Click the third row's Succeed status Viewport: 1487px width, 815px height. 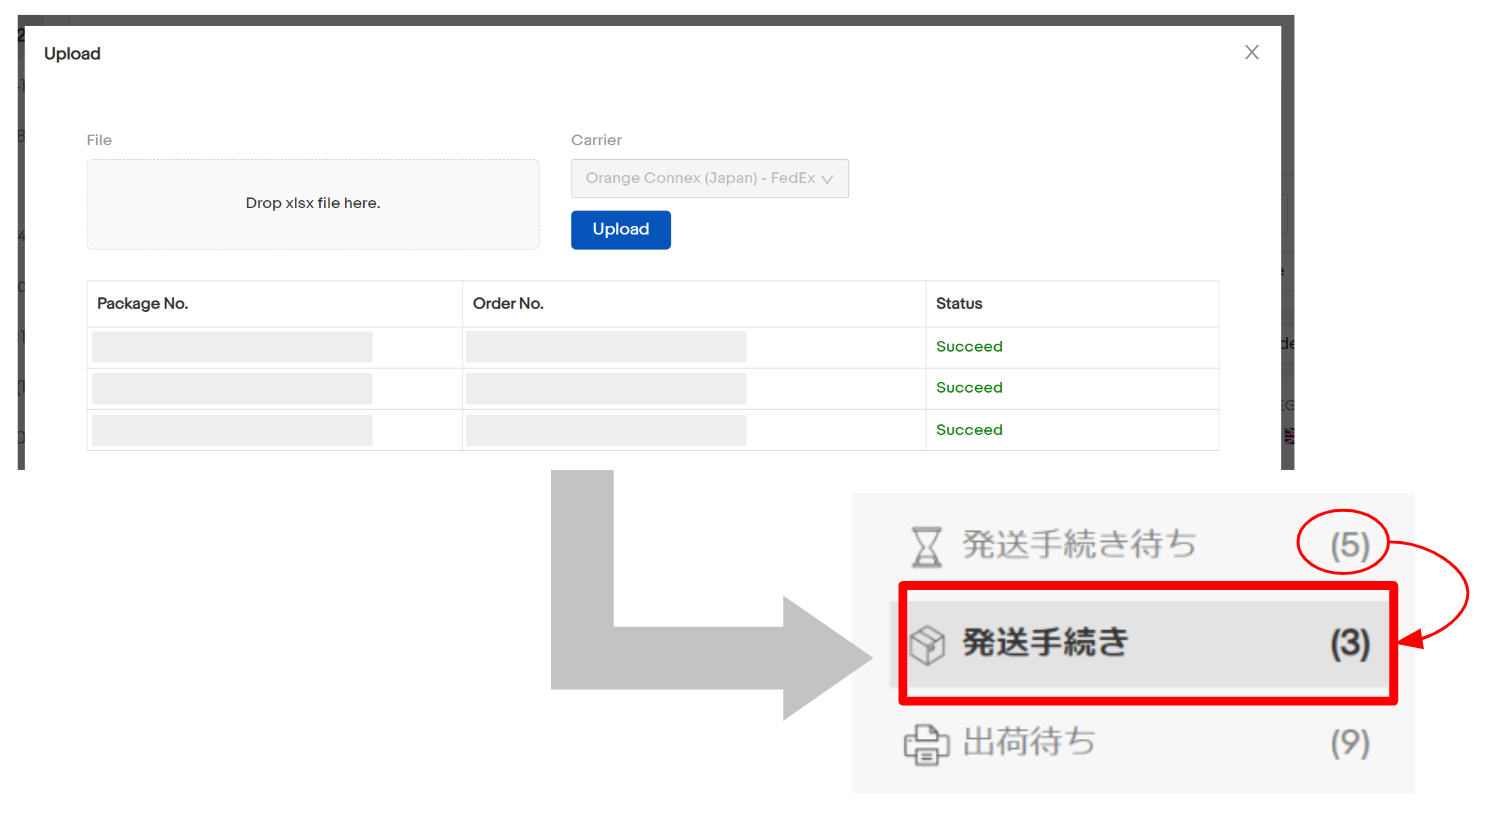(969, 430)
